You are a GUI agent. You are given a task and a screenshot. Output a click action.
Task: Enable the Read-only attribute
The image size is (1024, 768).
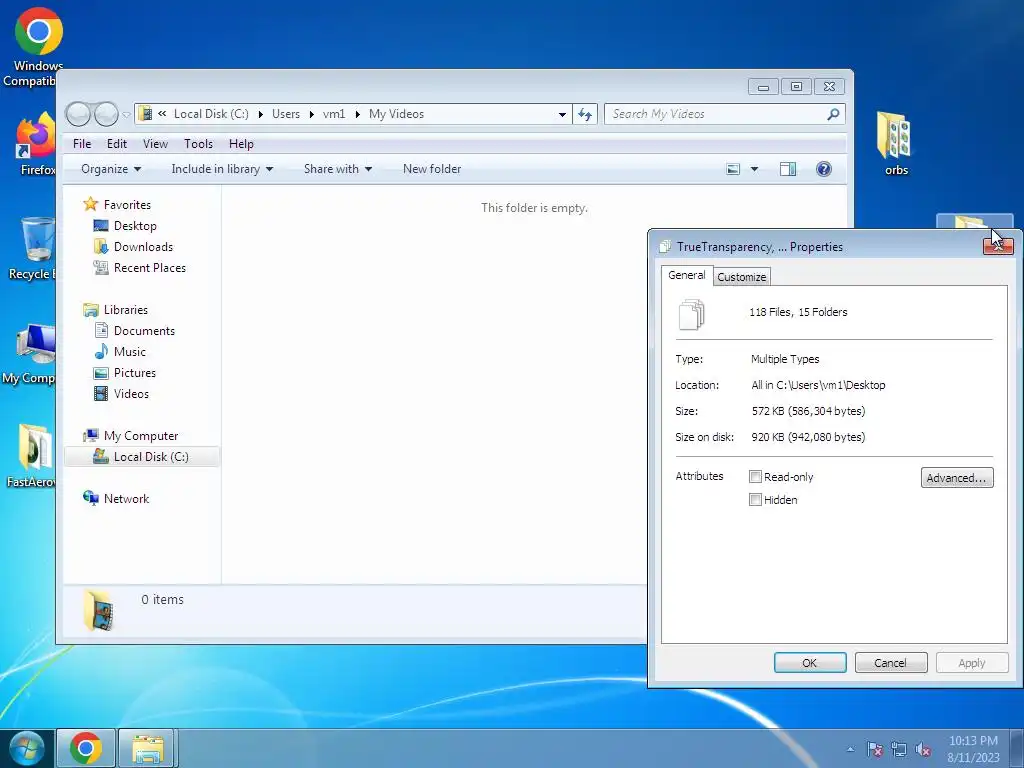tap(756, 477)
